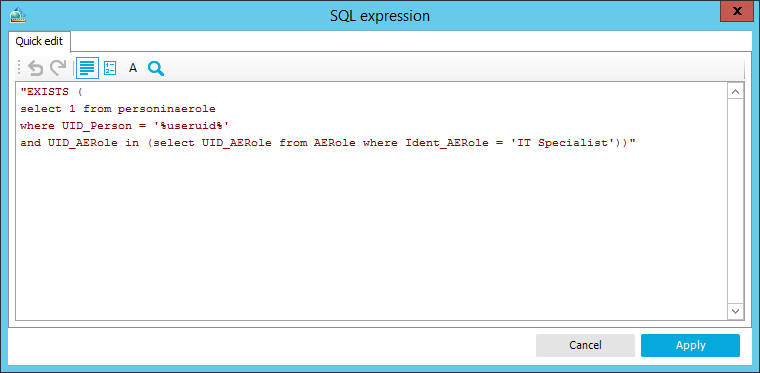Close the SQL expression dialog
The height and width of the screenshot is (373, 760).
(x=737, y=12)
